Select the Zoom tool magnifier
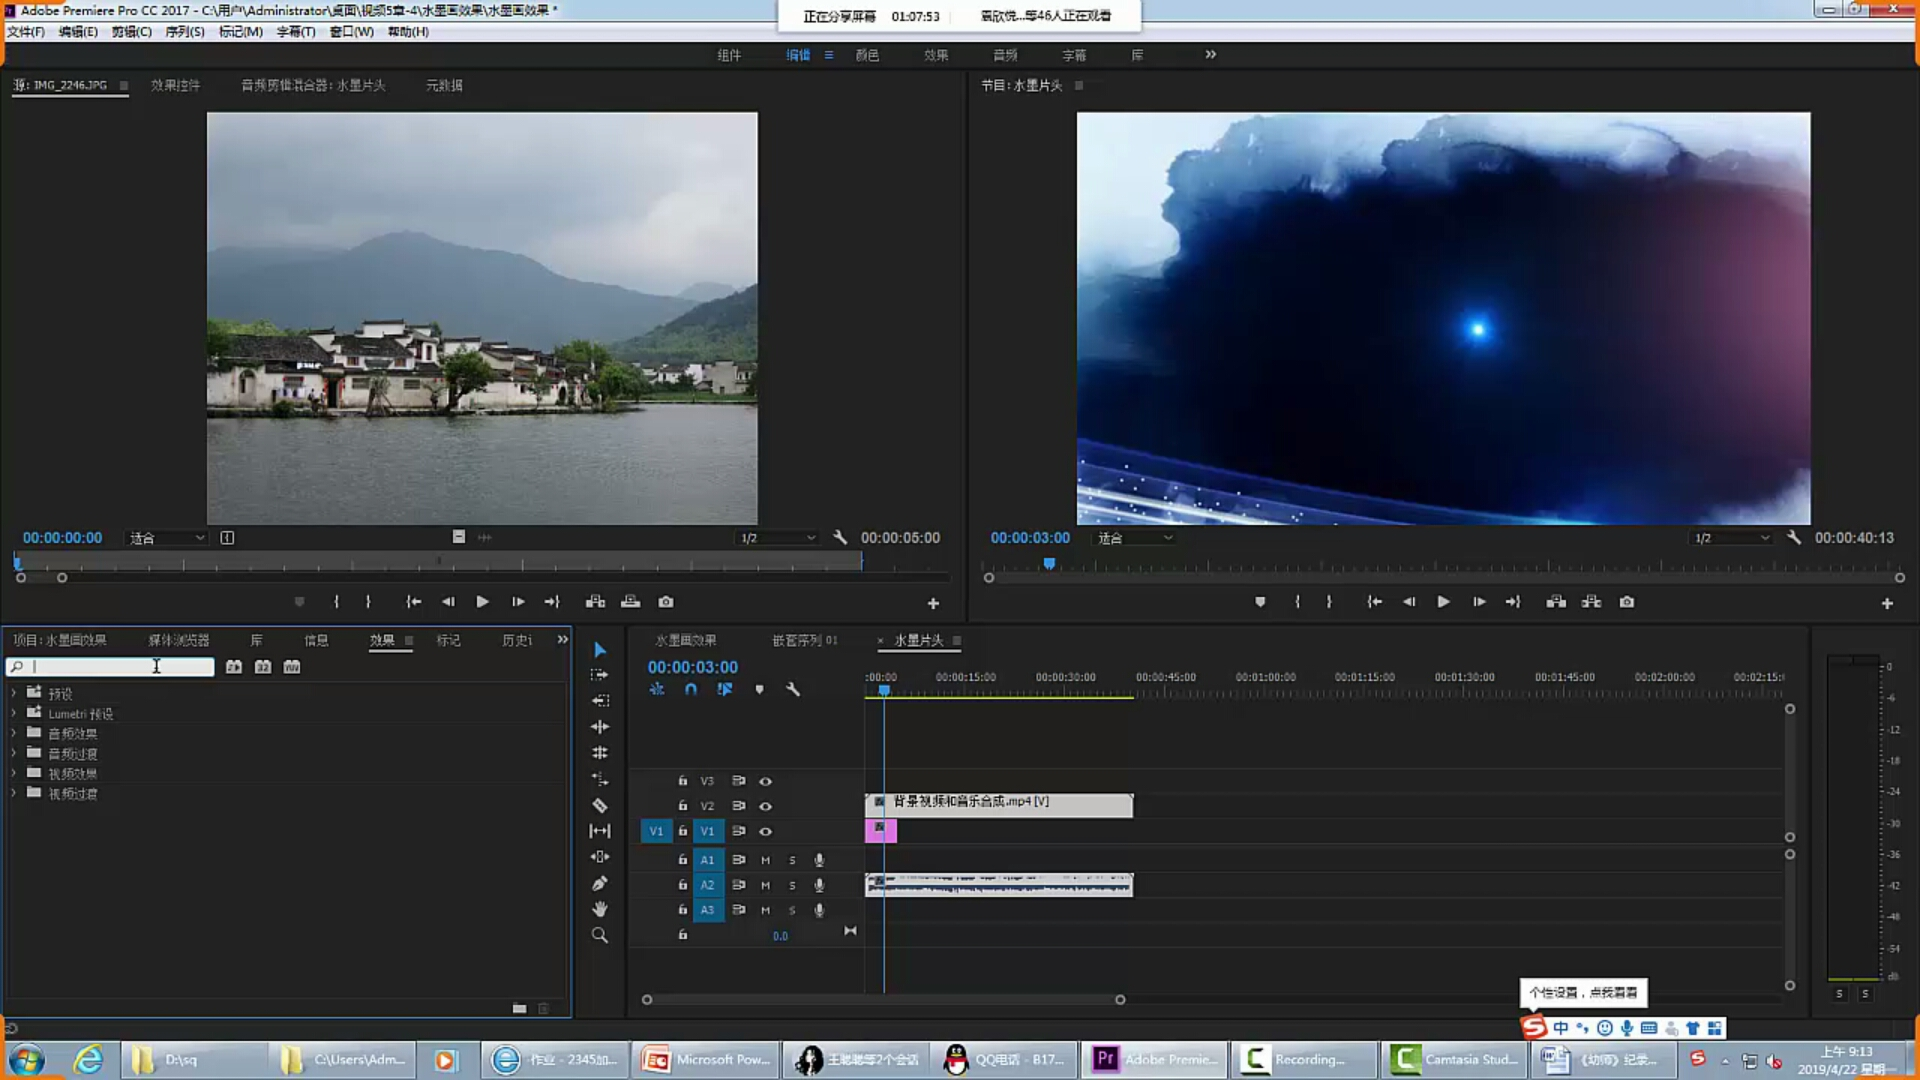Image resolution: width=1920 pixels, height=1080 pixels. tap(600, 935)
